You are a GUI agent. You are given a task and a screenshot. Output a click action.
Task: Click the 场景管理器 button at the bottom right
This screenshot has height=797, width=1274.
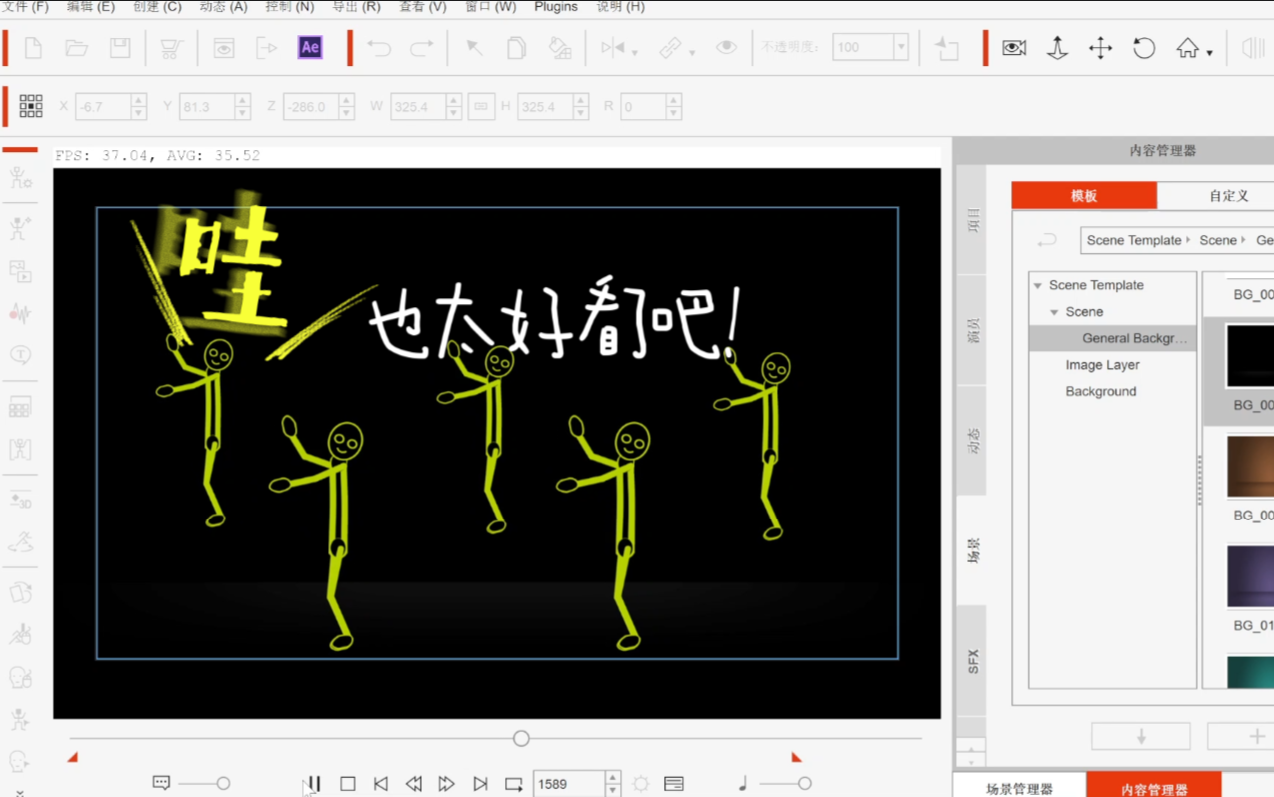click(1019, 787)
